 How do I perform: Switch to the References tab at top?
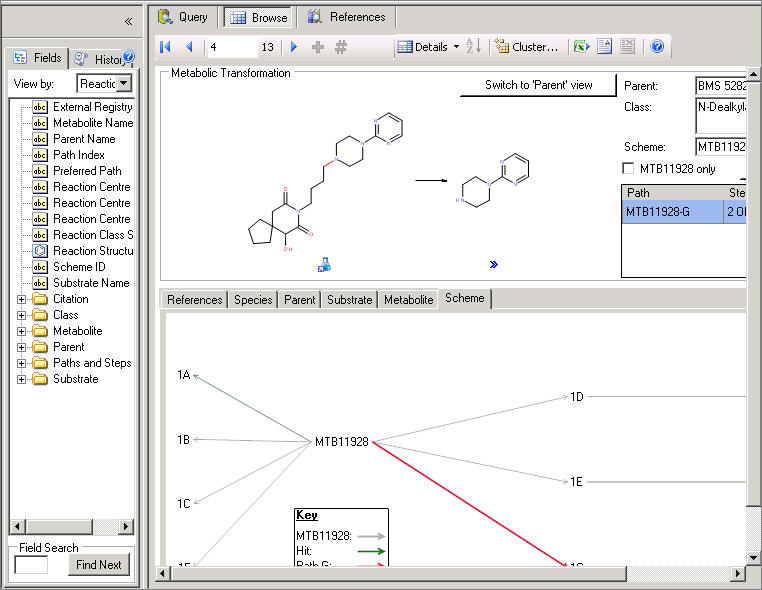[x=347, y=17]
